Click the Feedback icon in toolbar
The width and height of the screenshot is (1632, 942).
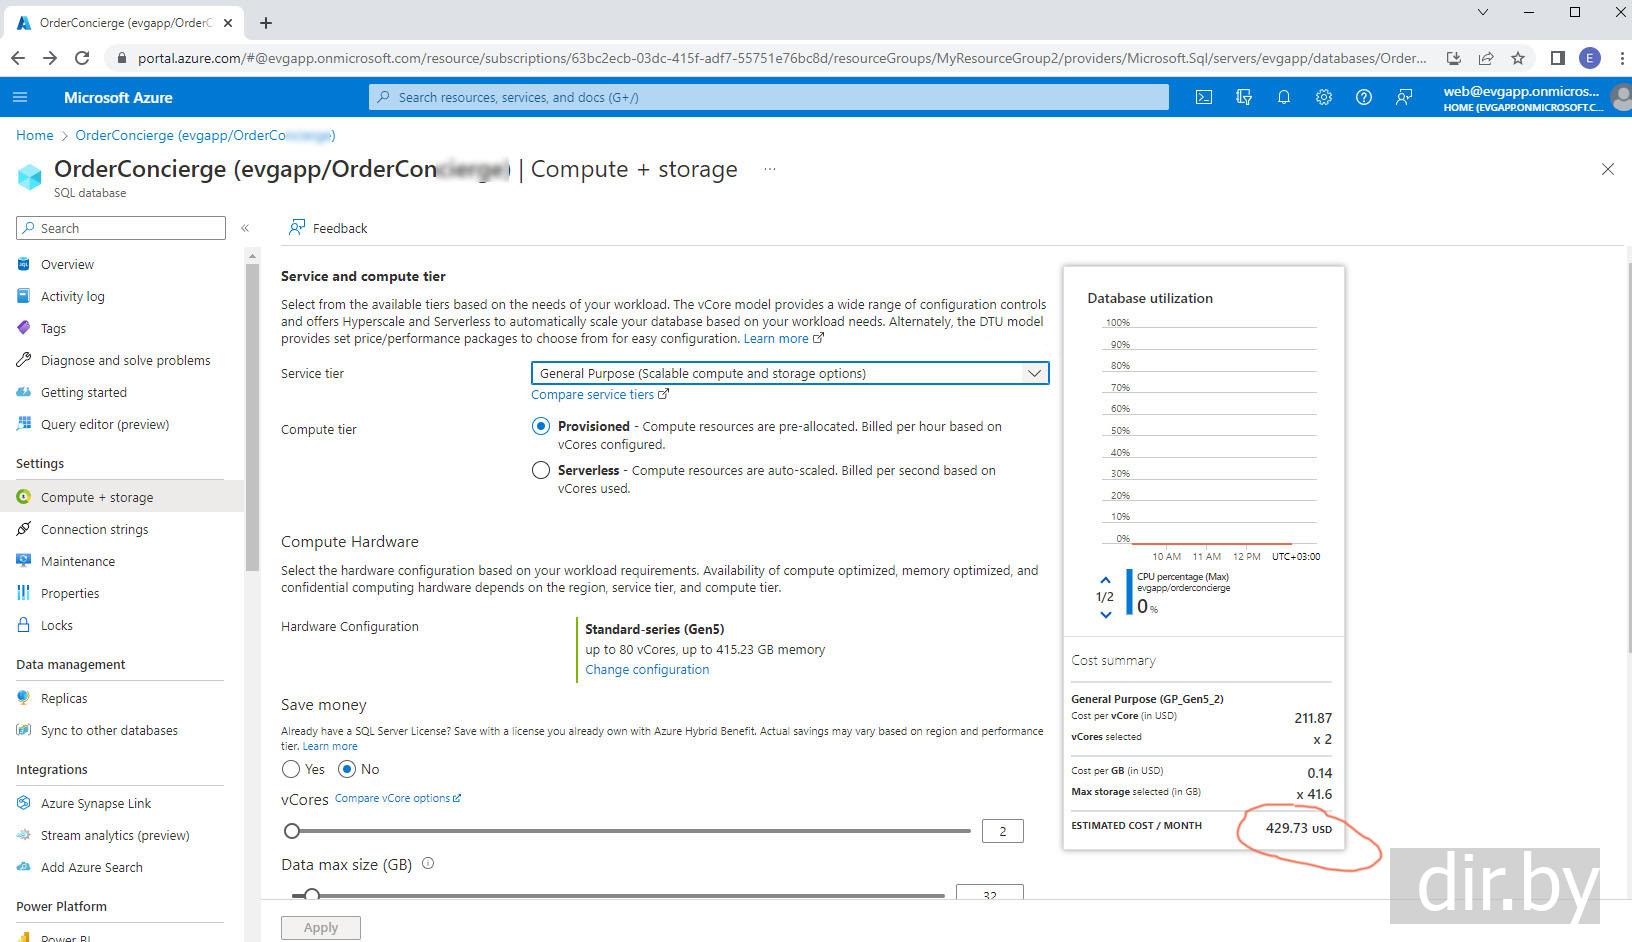pos(297,228)
